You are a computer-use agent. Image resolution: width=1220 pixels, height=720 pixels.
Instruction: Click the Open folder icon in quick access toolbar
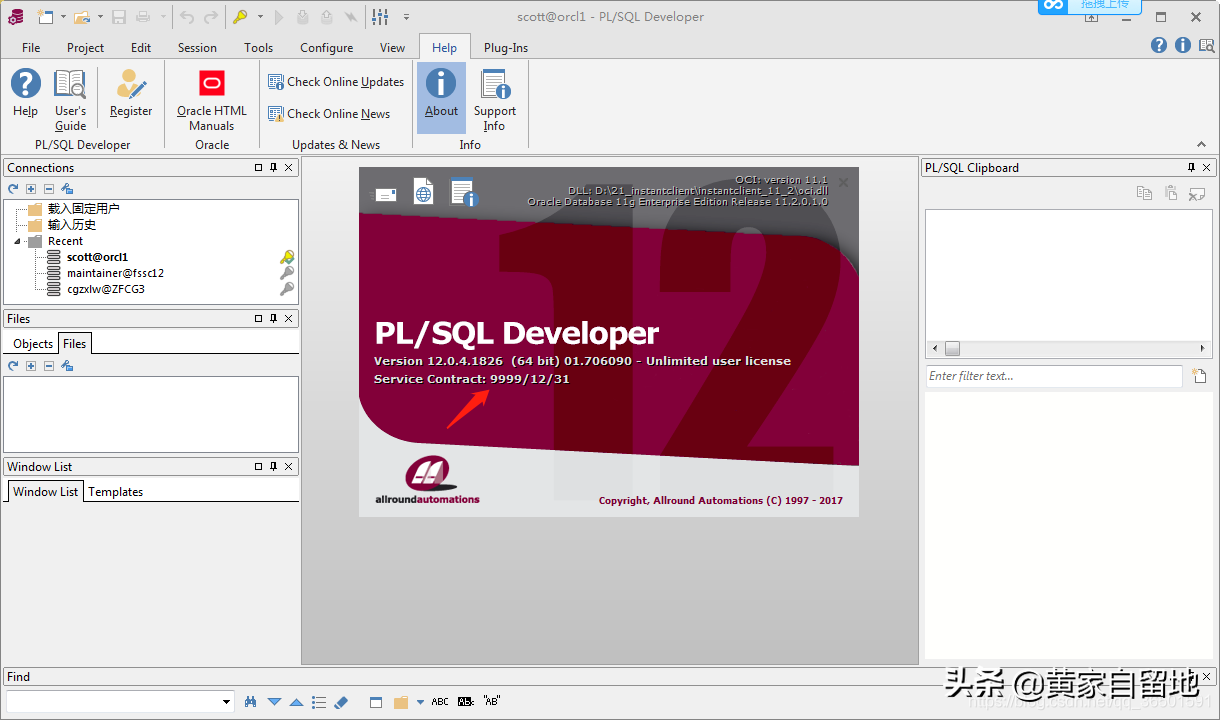82,16
